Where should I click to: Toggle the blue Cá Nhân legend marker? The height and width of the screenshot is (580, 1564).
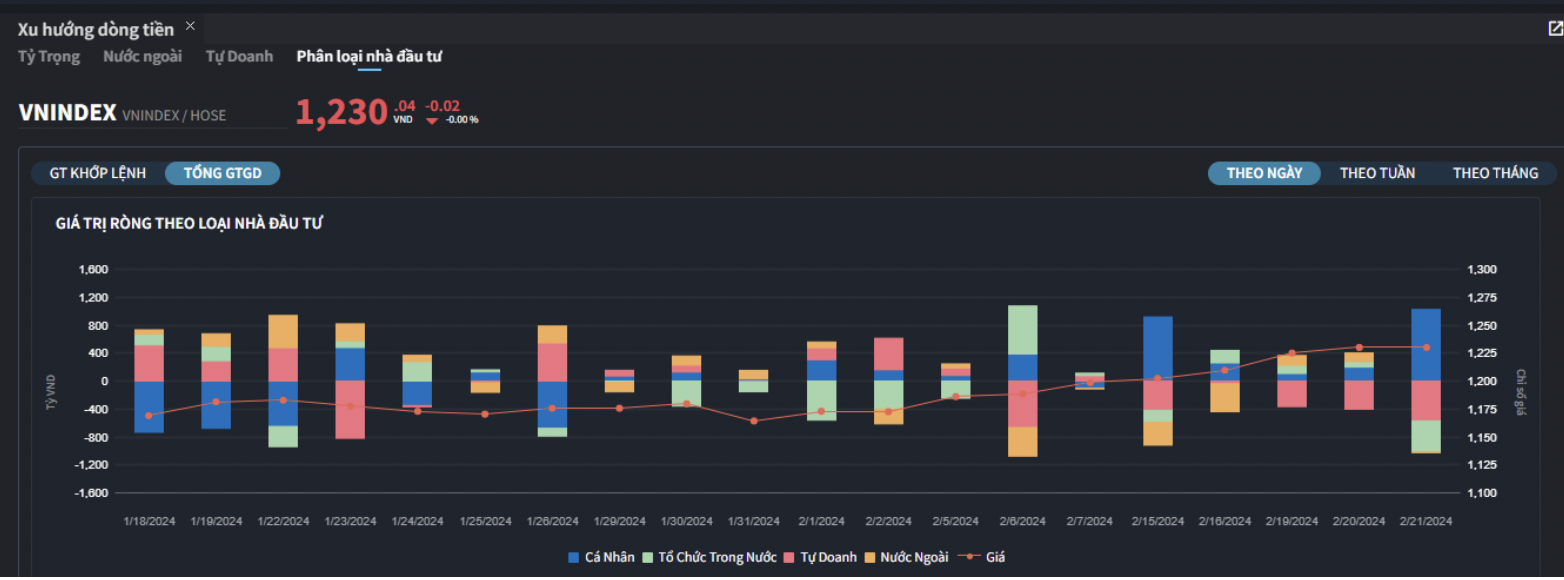[573, 557]
